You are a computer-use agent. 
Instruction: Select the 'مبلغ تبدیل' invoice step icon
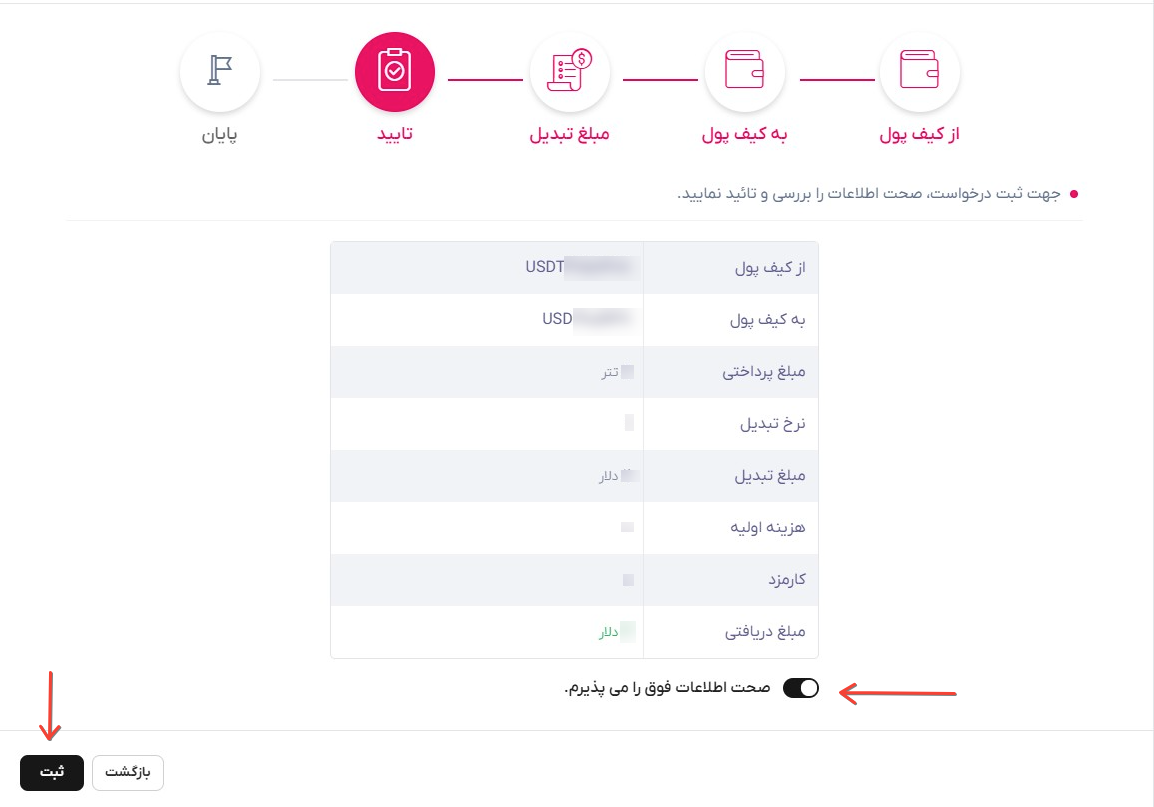[570, 71]
